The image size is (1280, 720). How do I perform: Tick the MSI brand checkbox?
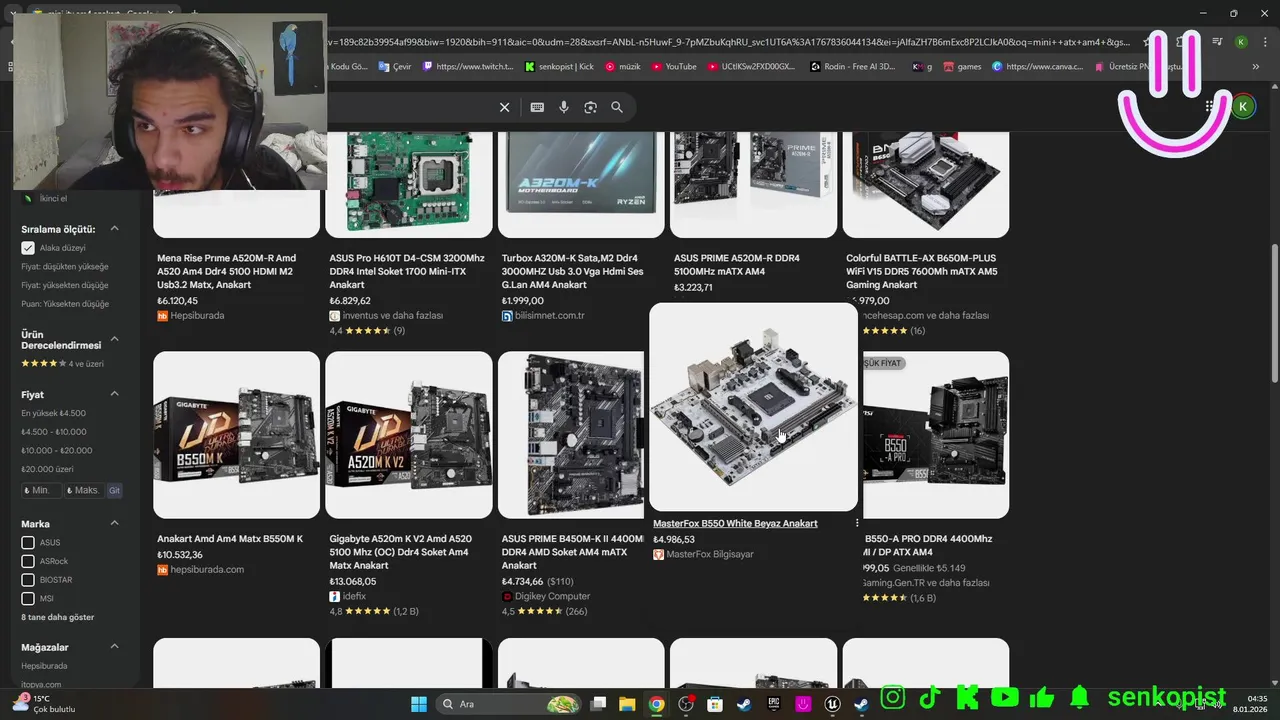pyautogui.click(x=28, y=598)
